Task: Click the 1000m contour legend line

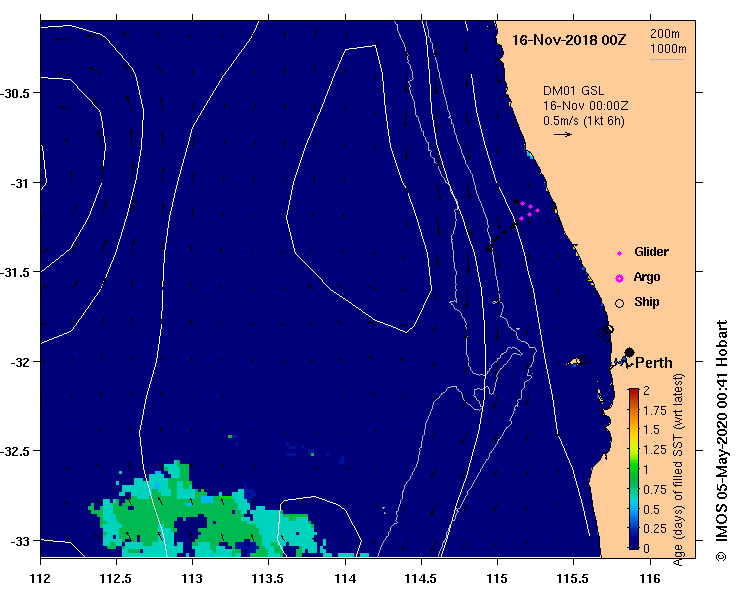Action: [x=666, y=59]
